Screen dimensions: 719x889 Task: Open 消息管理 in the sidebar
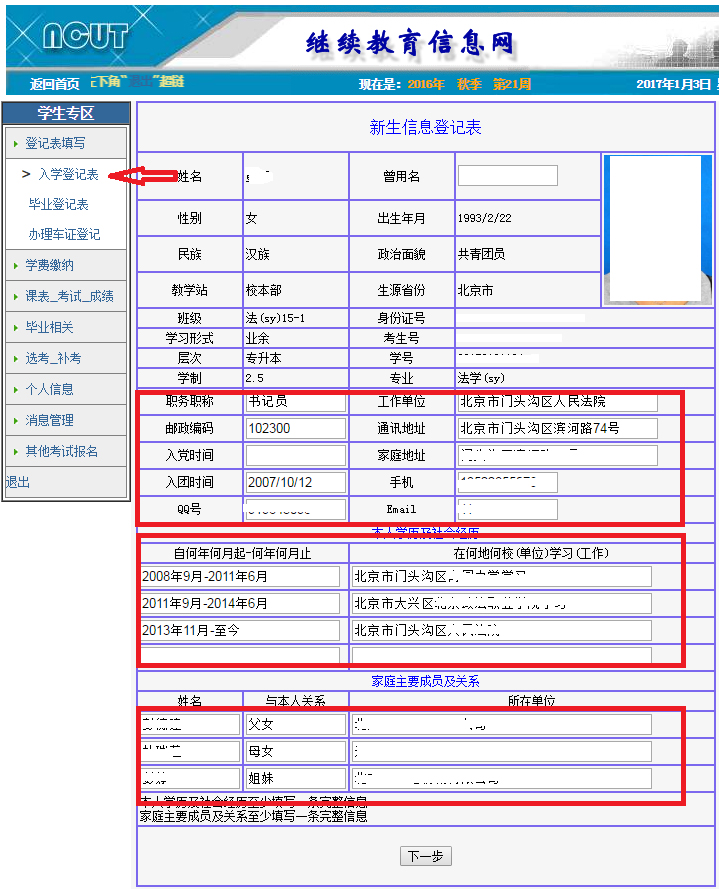click(49, 420)
